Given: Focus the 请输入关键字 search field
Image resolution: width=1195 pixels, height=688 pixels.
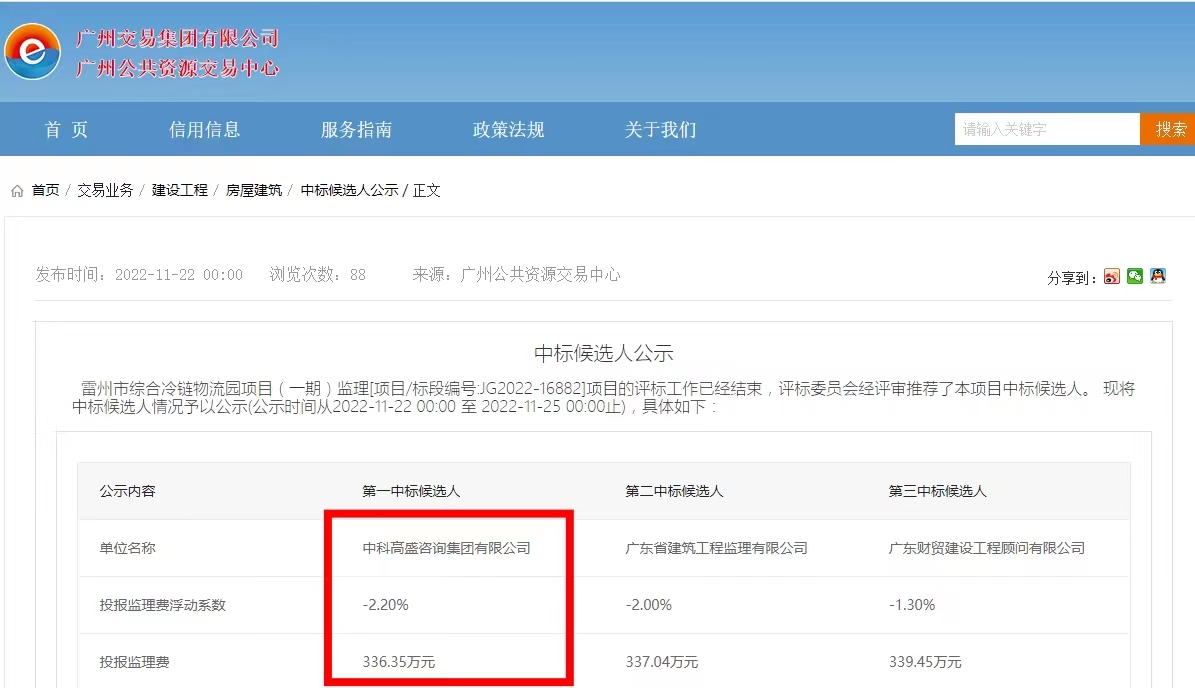Looking at the screenshot, I should pyautogui.click(x=1046, y=130).
